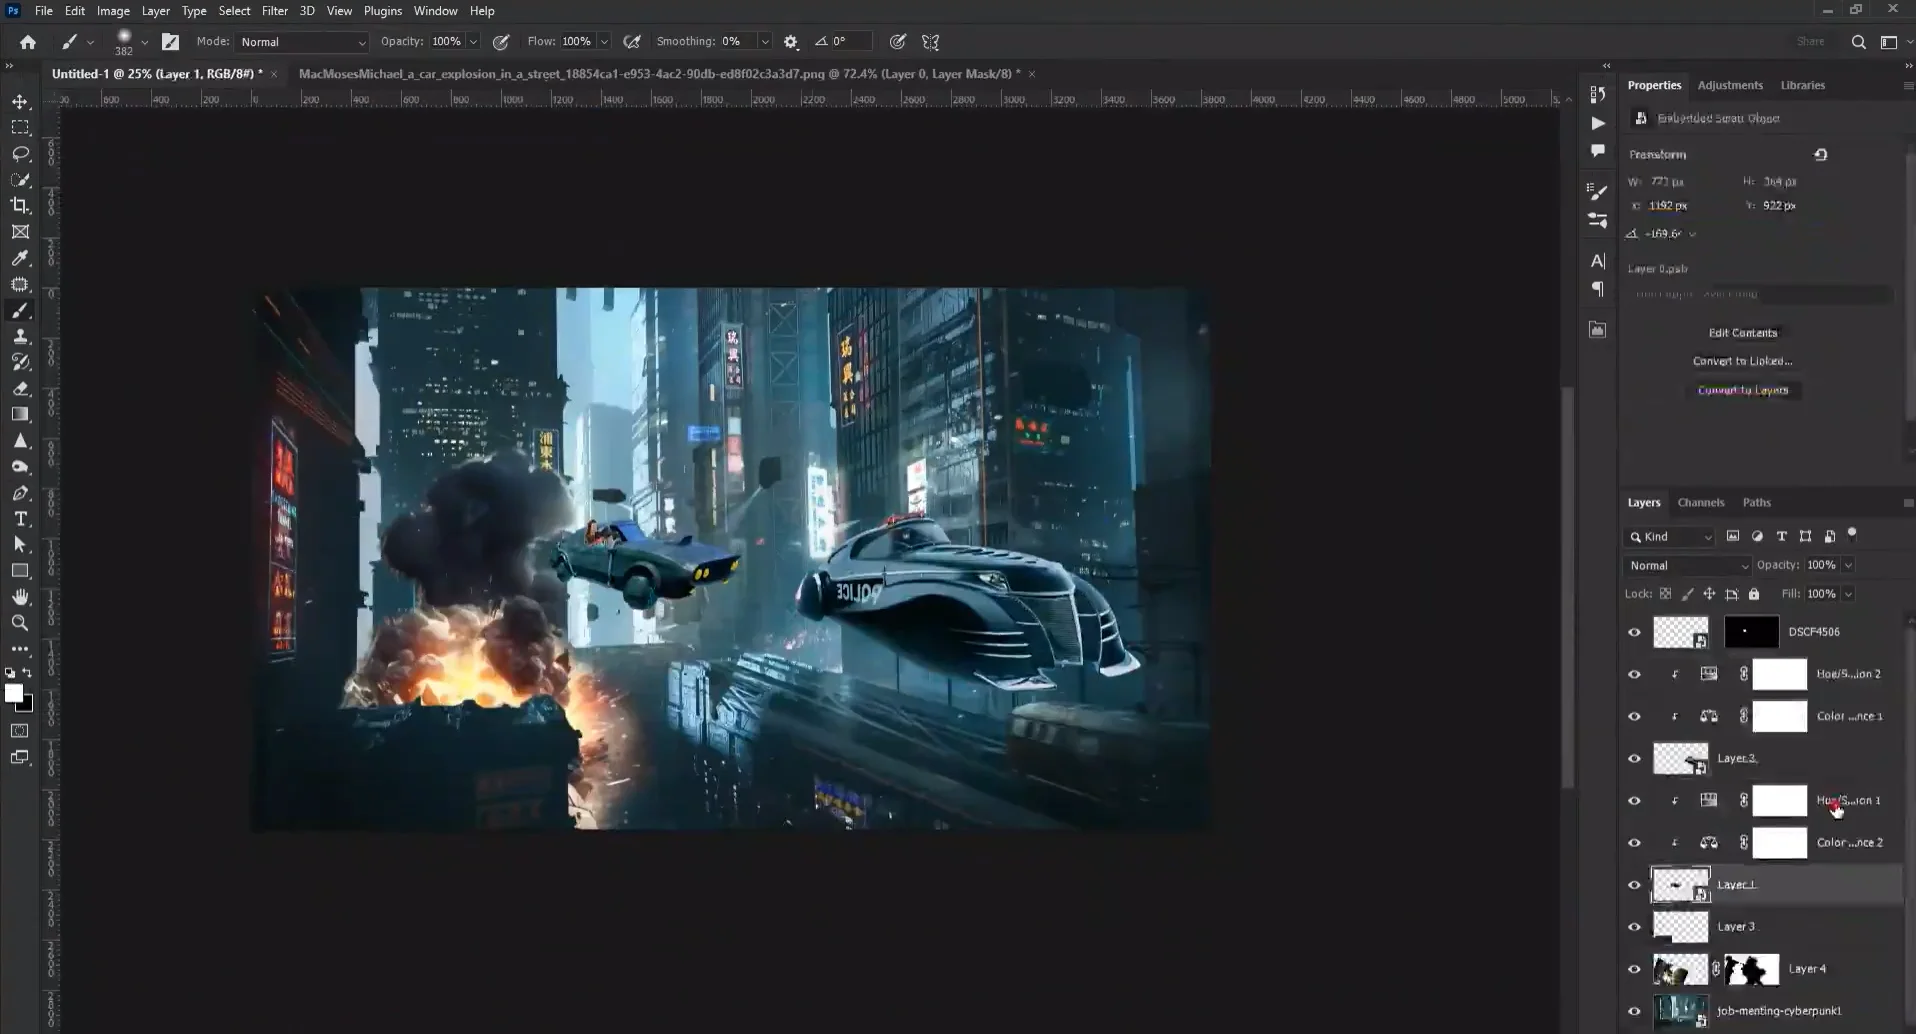1916x1034 pixels.
Task: Click the Layer 4 mask thumbnail
Action: 1751,969
